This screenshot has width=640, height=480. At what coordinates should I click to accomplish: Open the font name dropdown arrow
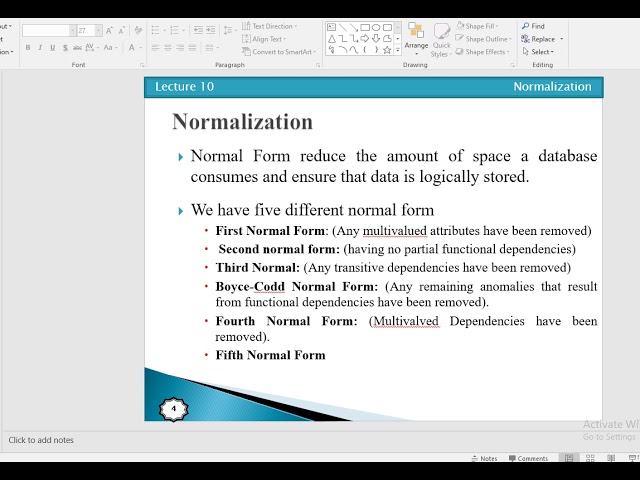pos(73,31)
